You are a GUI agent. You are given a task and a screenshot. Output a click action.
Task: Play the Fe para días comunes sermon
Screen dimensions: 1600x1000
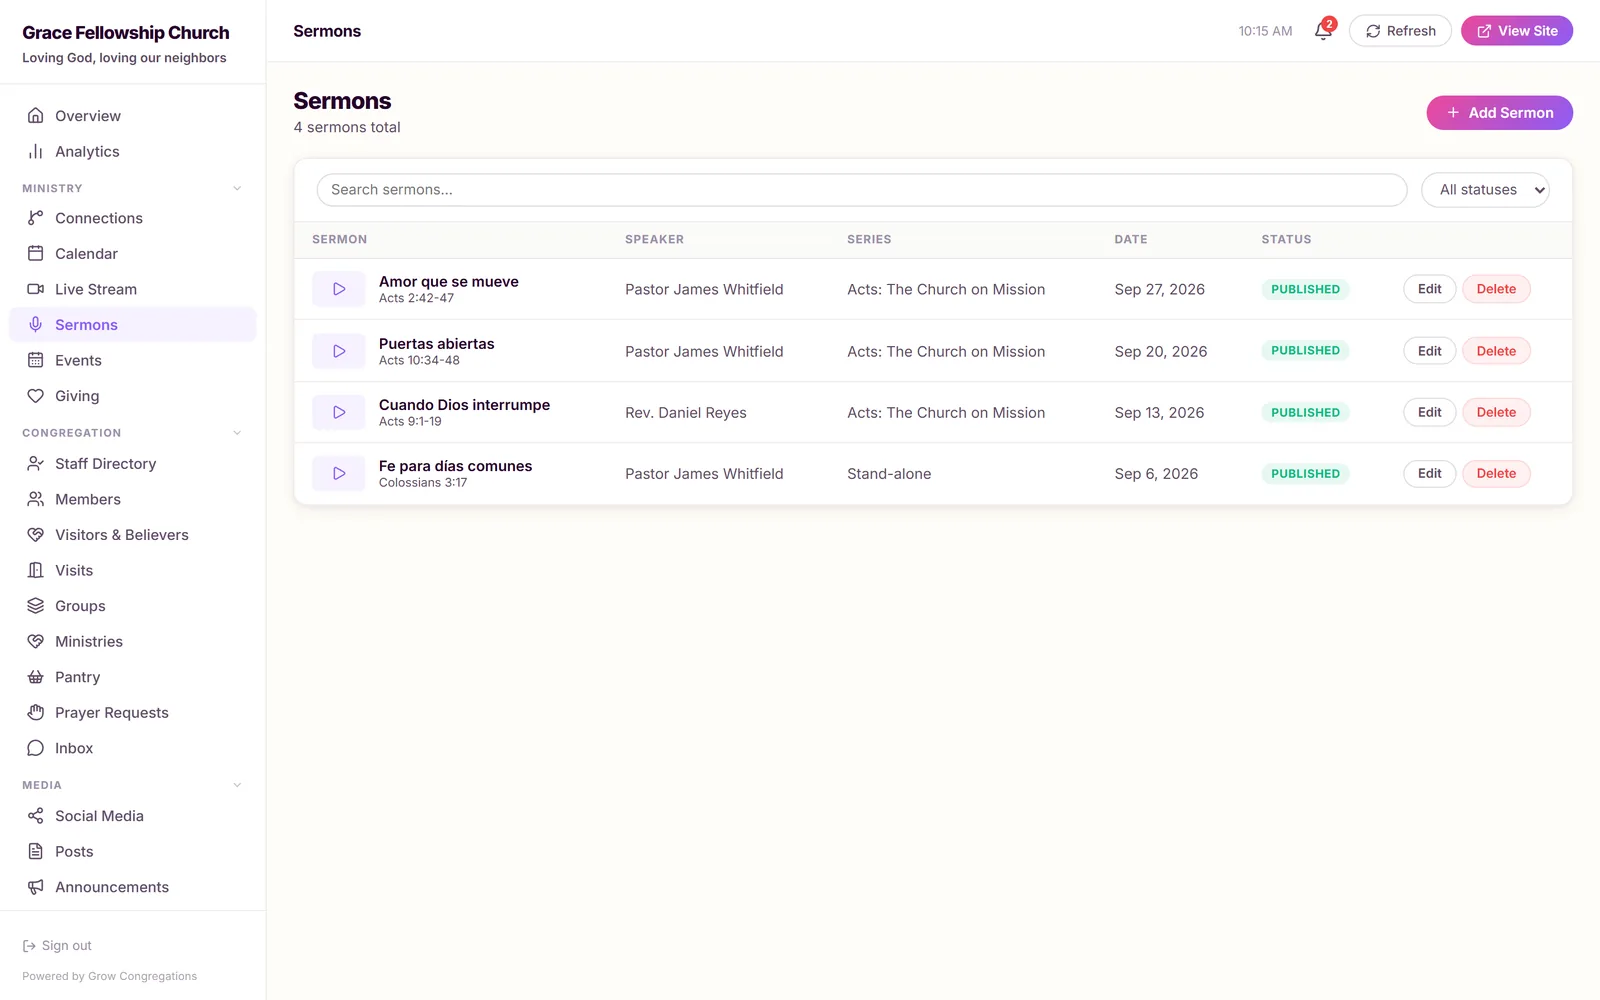339,473
